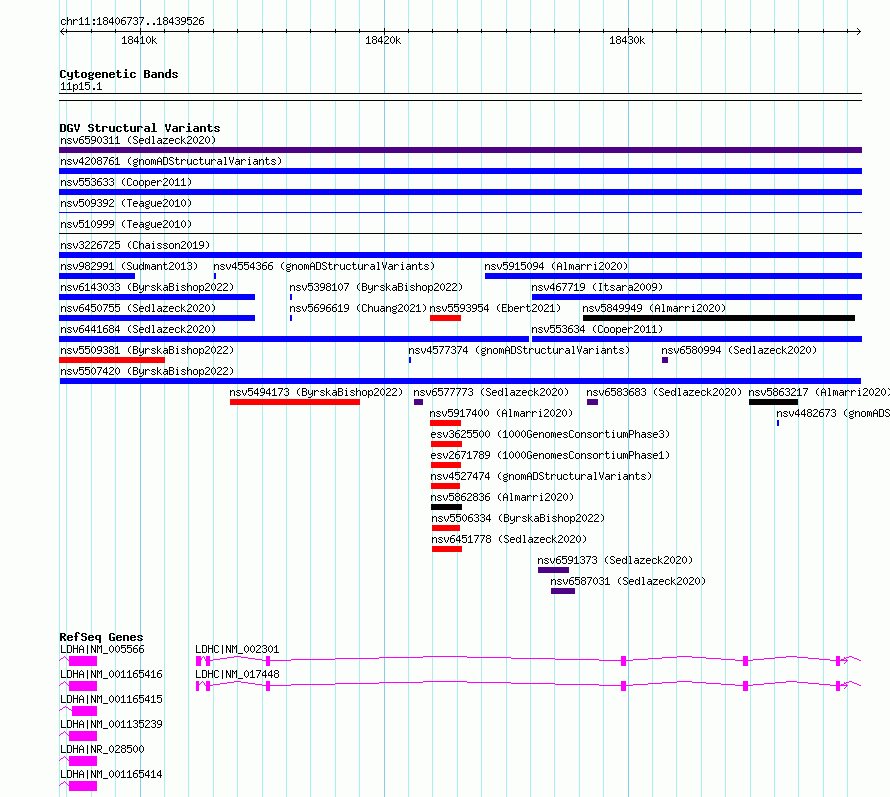Open the nsv553633 (Cooper2011) variant label
890x797 pixels.
[x=126, y=182]
